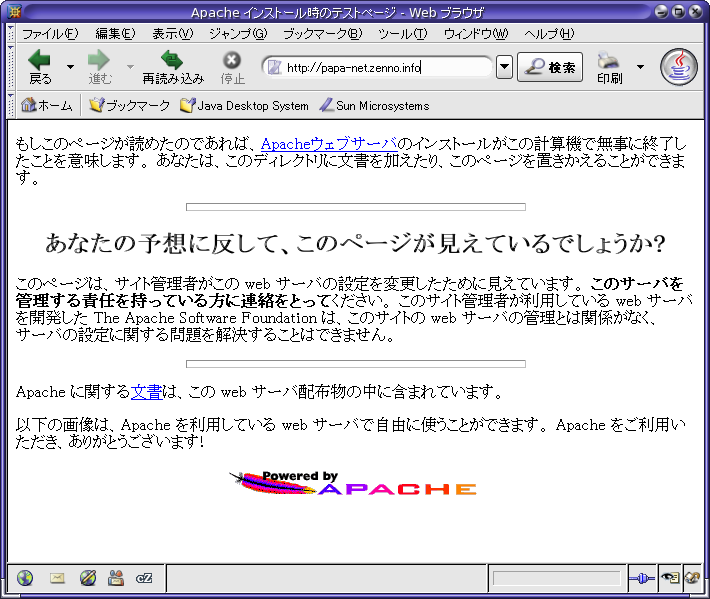710x599 pixels.
Task: Open the Back history dropdown arrow
Action: click(x=70, y=67)
